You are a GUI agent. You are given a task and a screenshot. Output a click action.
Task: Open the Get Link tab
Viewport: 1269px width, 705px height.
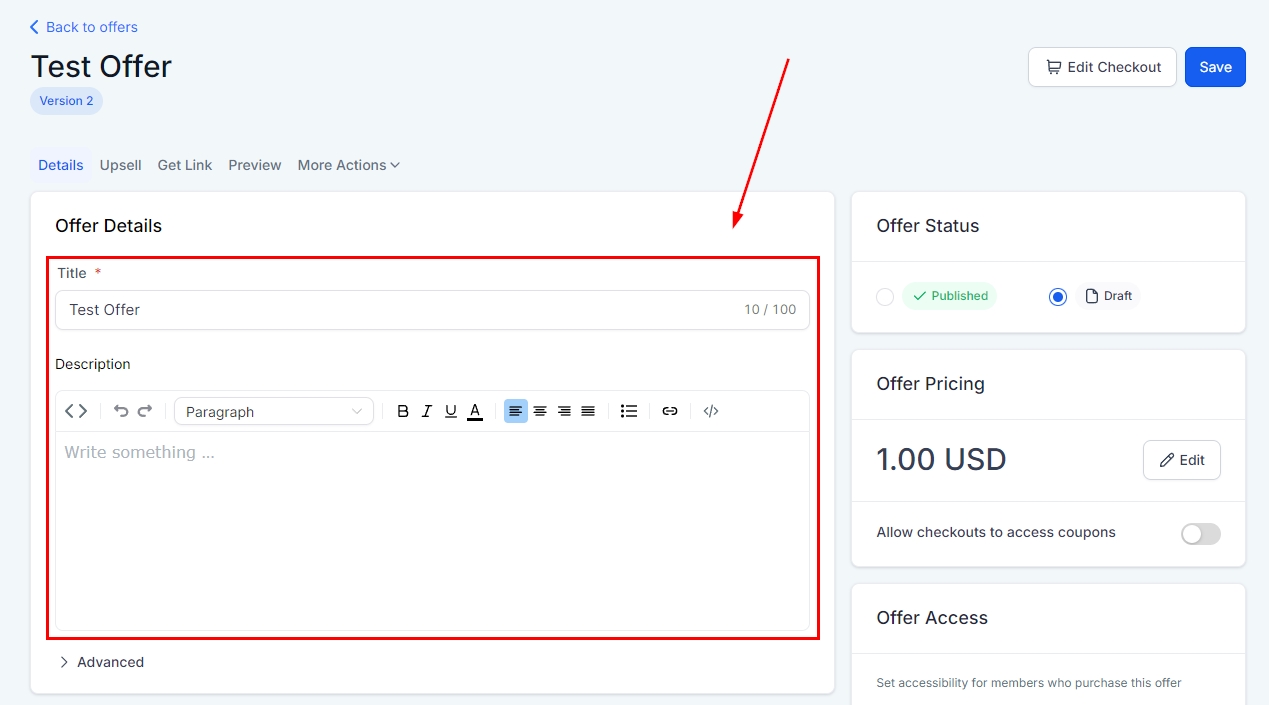coord(185,165)
